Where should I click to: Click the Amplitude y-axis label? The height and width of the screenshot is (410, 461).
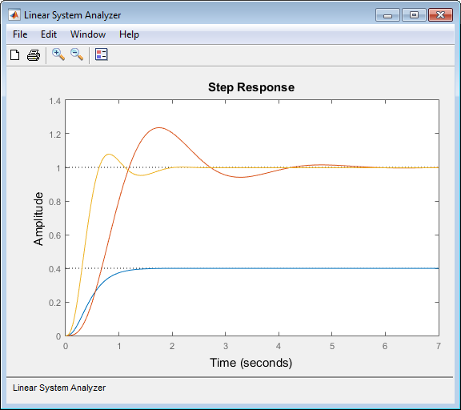pyautogui.click(x=39, y=219)
